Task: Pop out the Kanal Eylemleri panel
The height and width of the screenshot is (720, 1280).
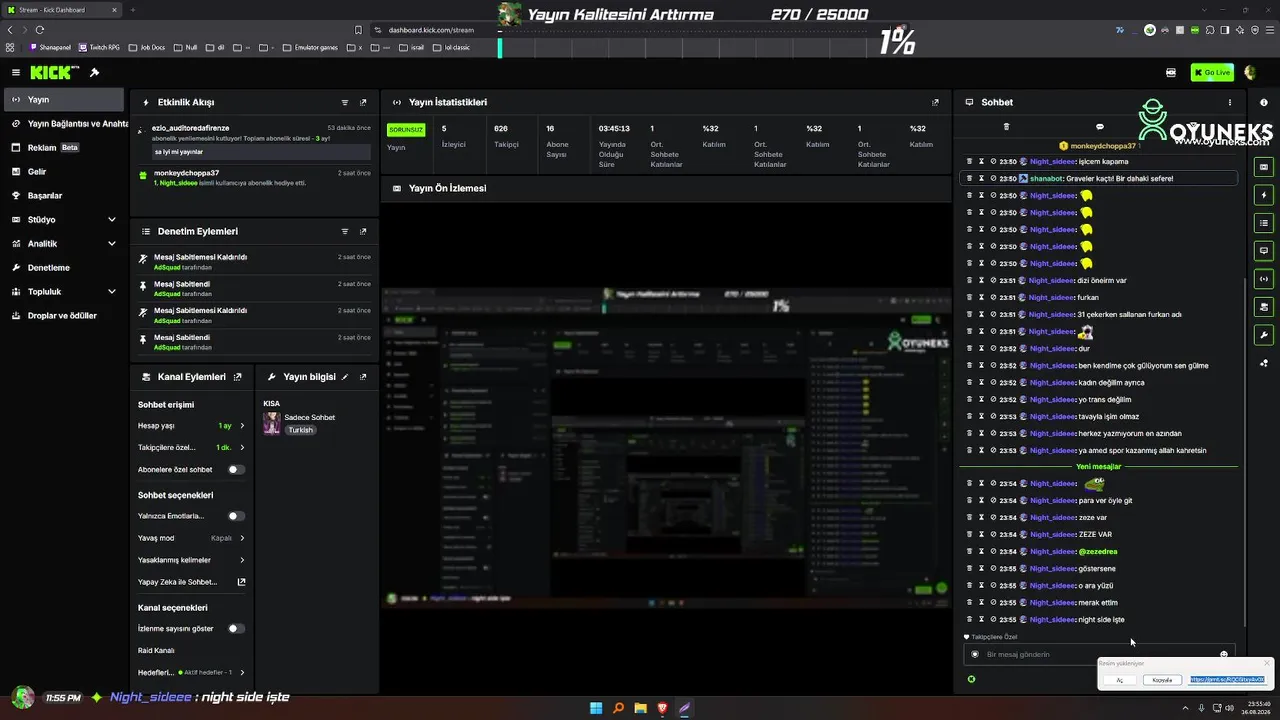Action: (x=237, y=377)
